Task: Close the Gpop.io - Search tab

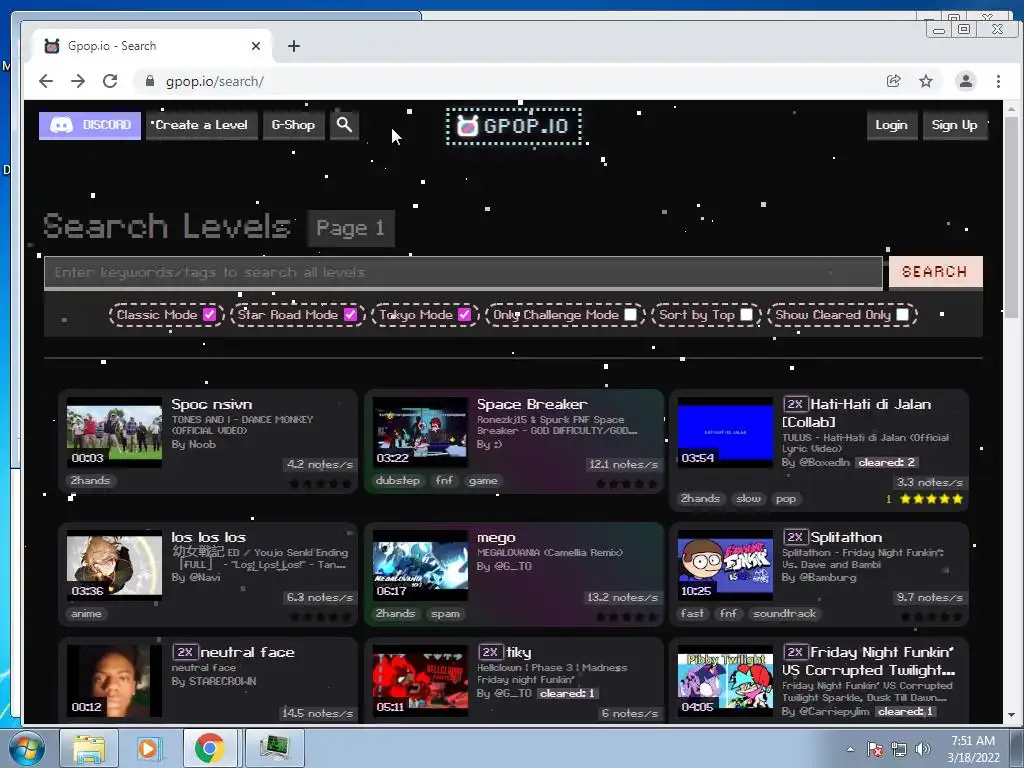Action: (256, 46)
